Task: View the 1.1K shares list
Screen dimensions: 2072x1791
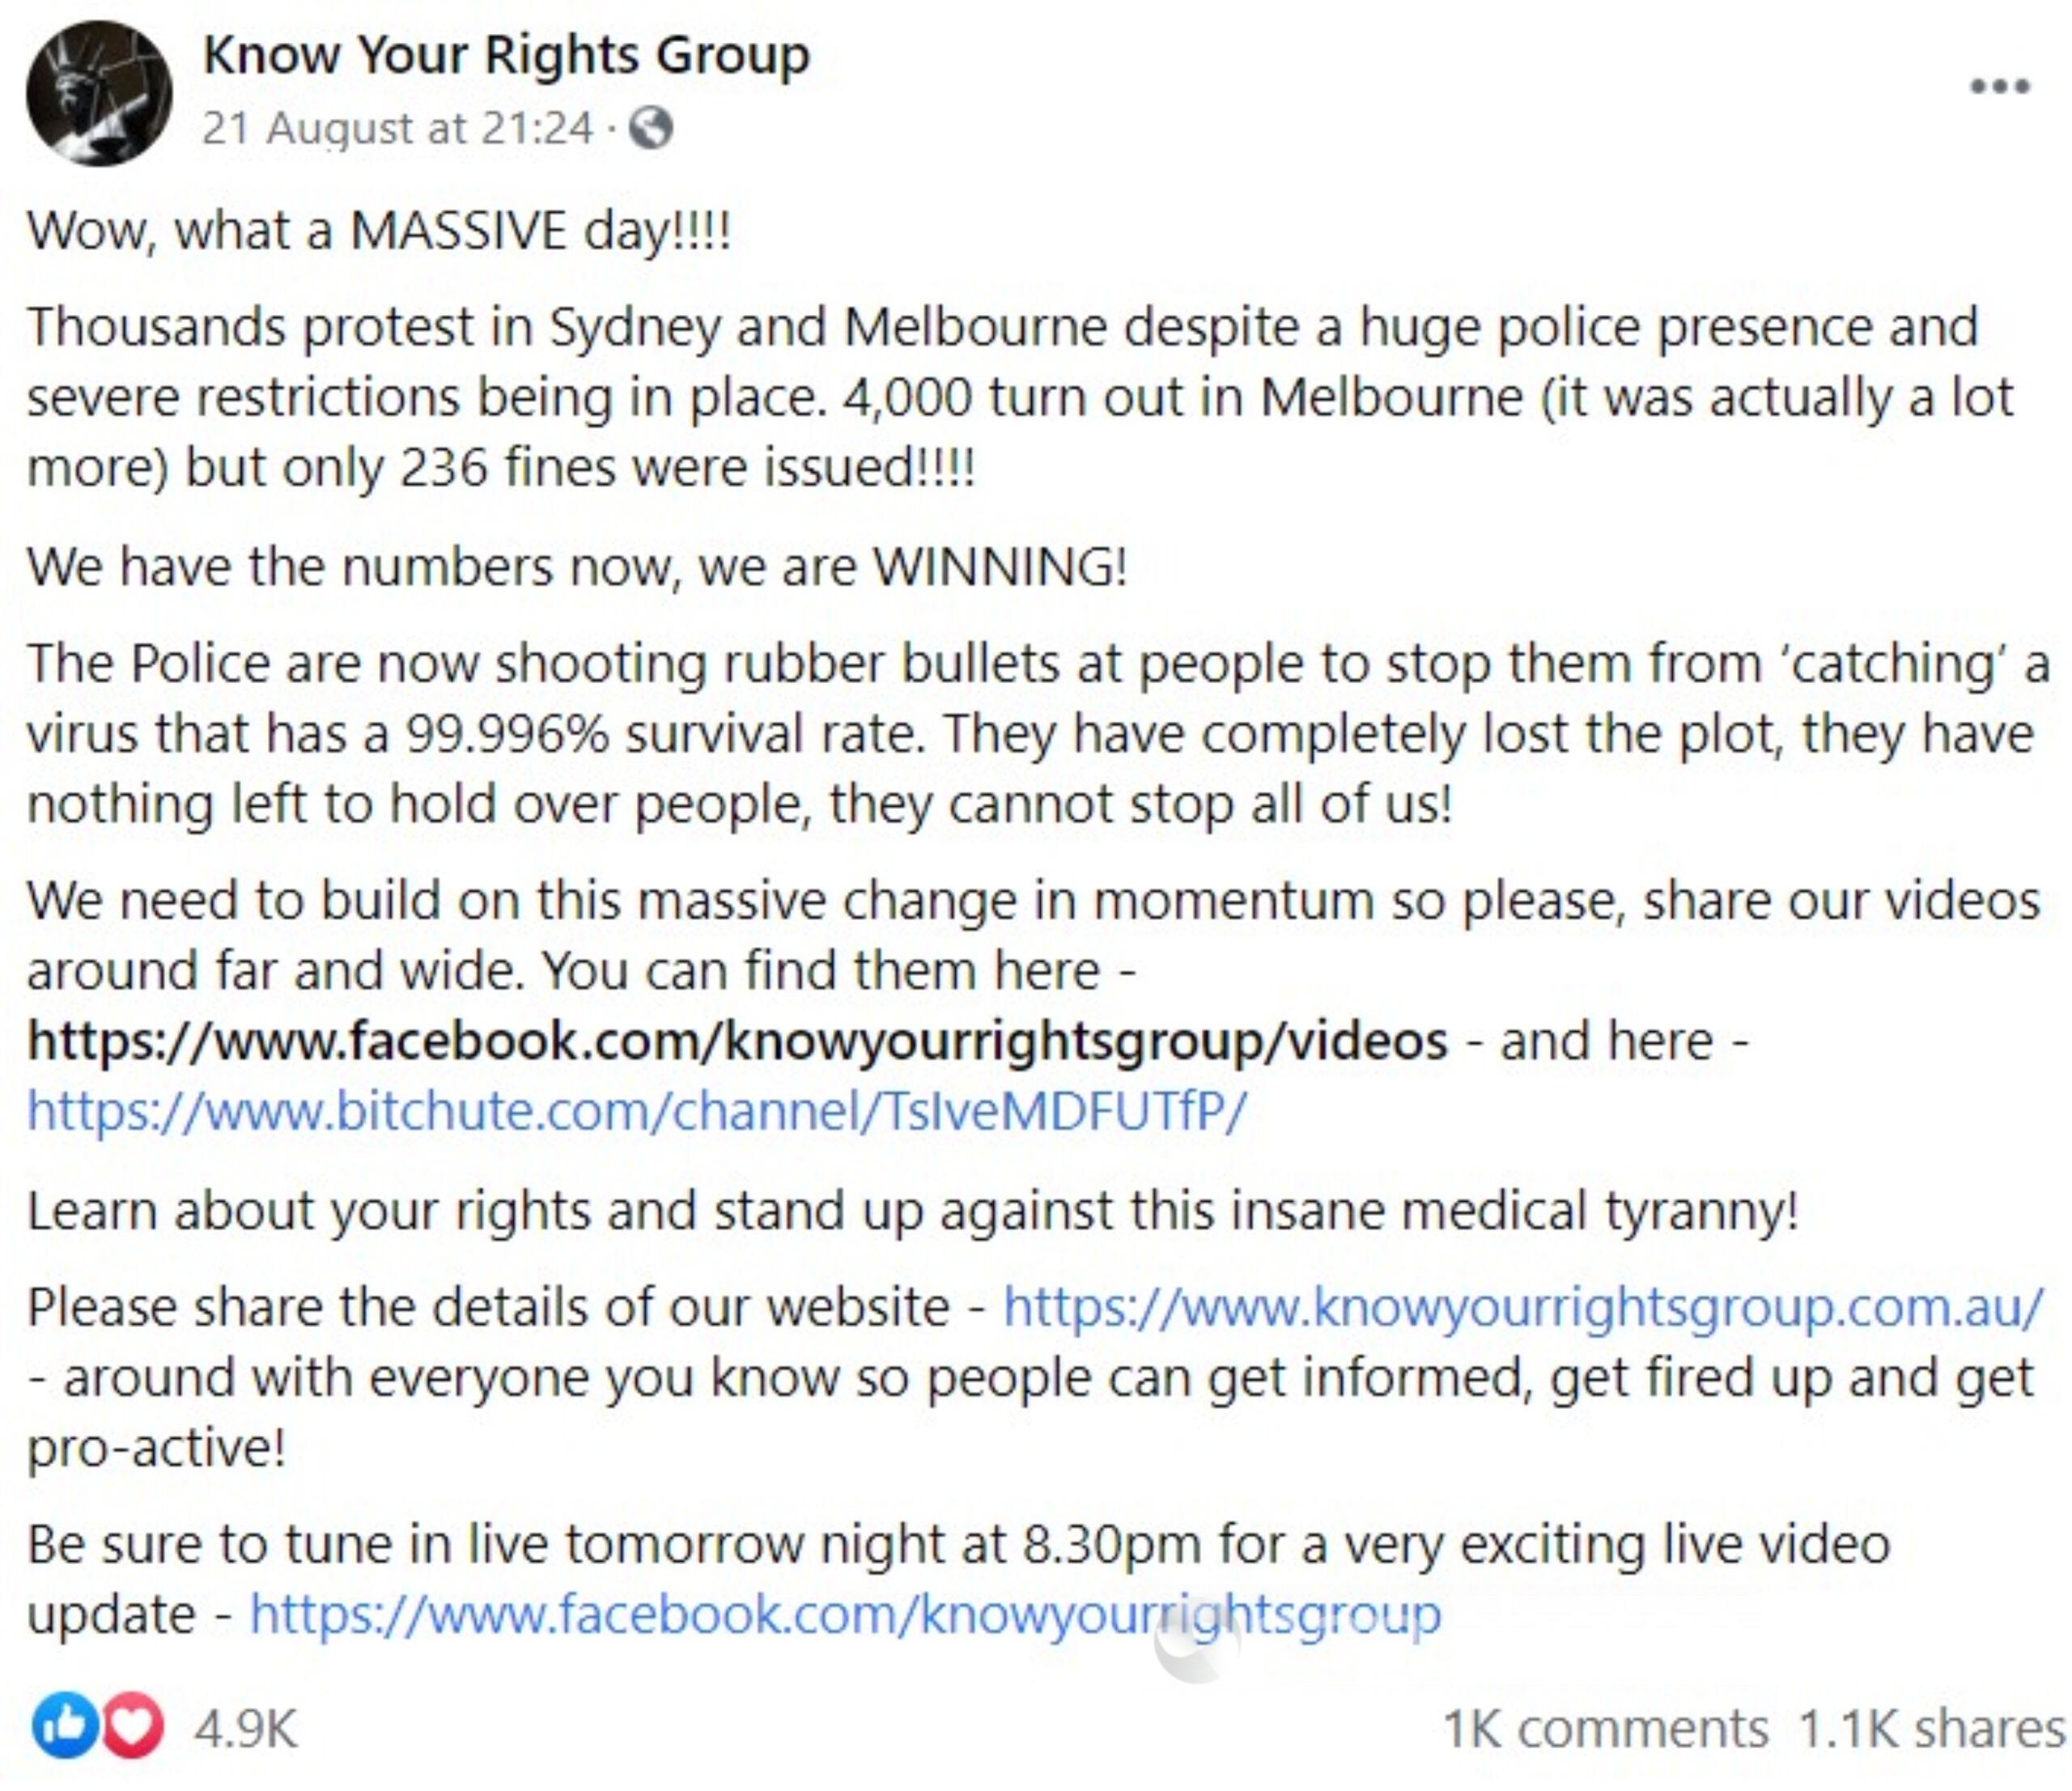Action: (1931, 1727)
